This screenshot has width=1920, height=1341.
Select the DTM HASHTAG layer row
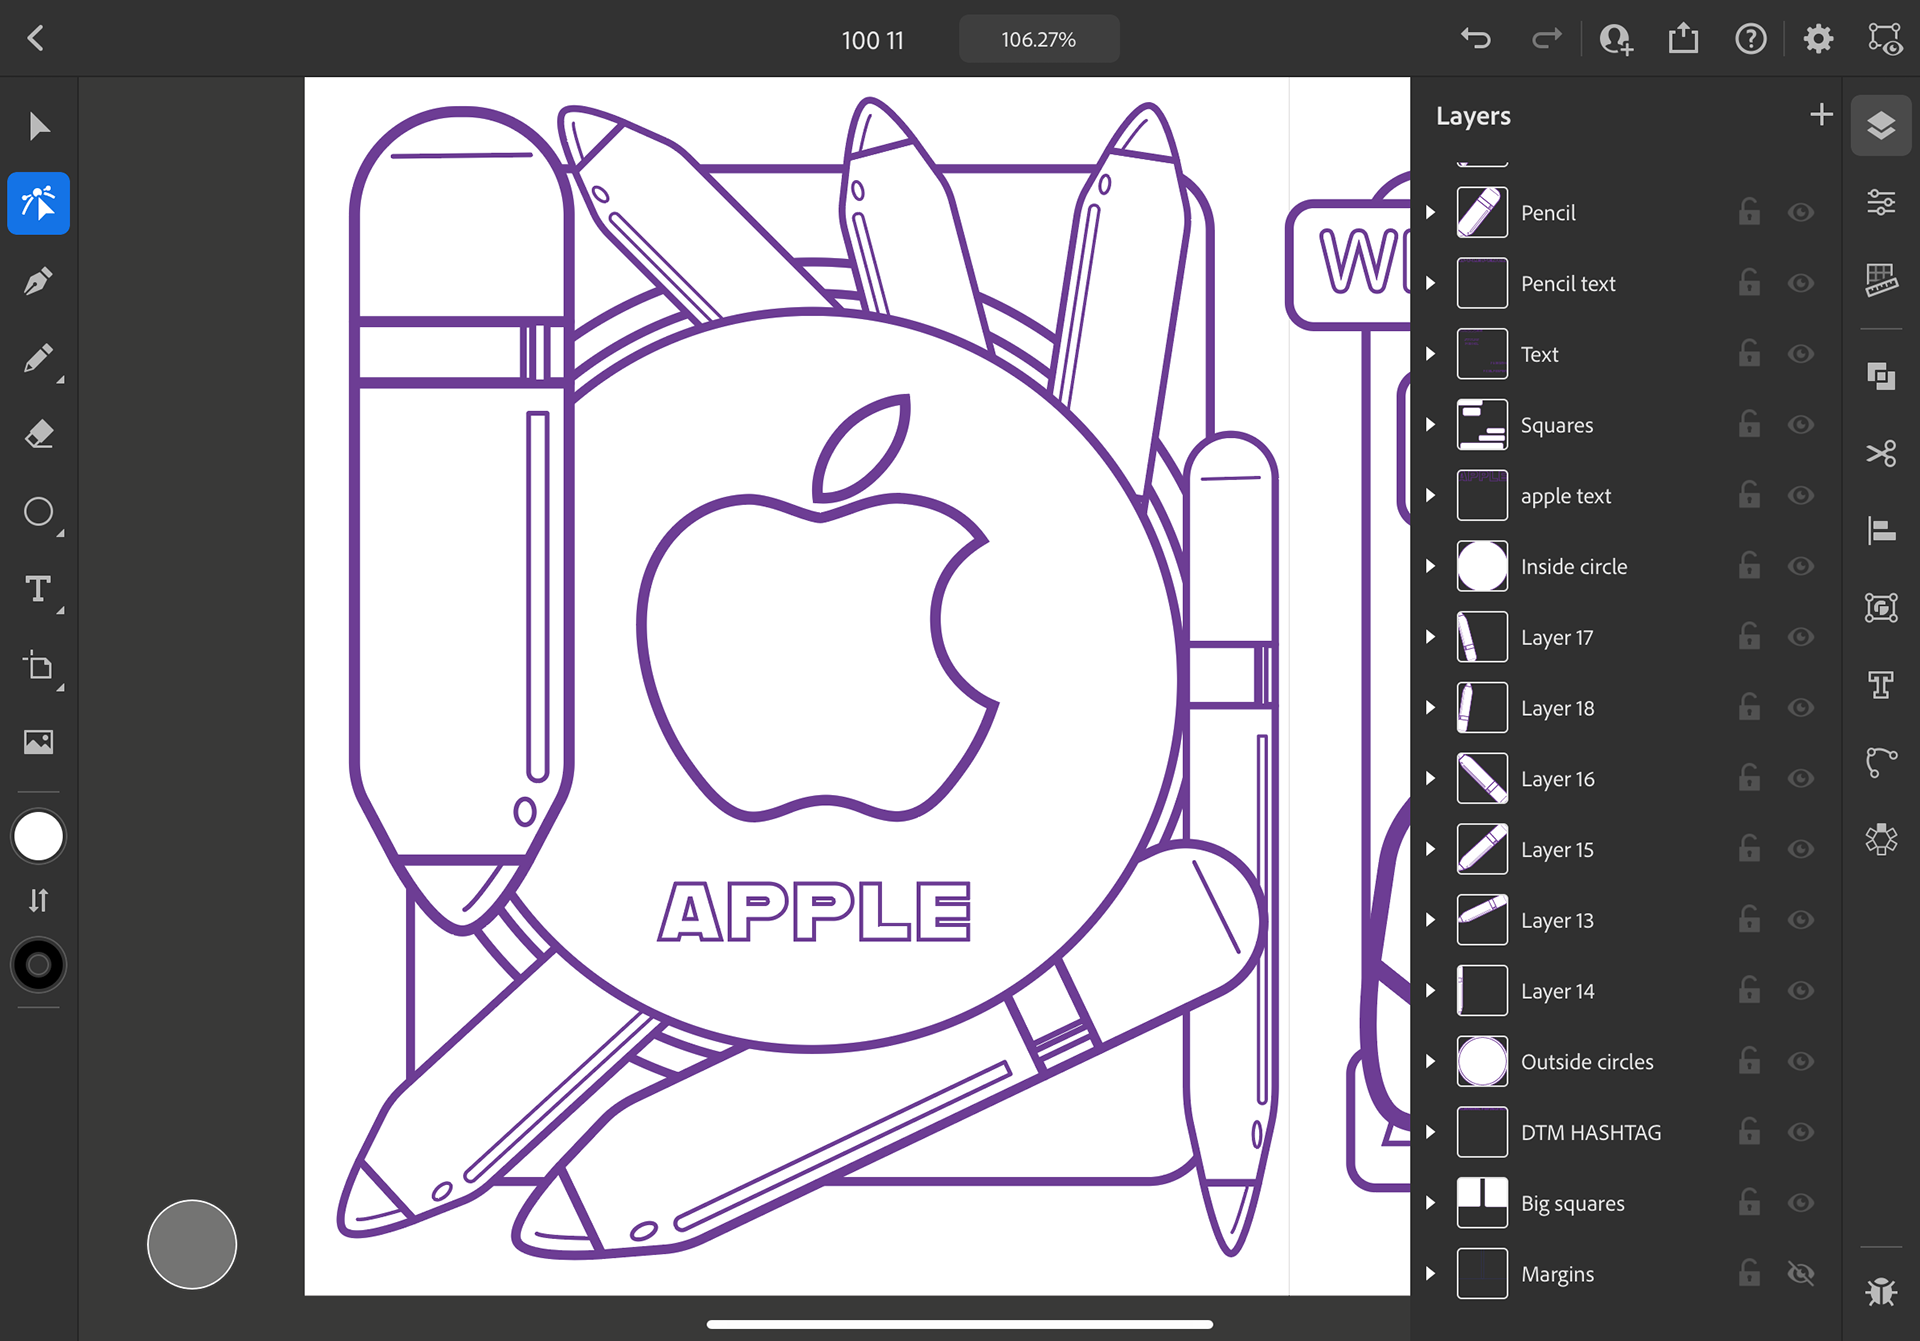[1626, 1132]
